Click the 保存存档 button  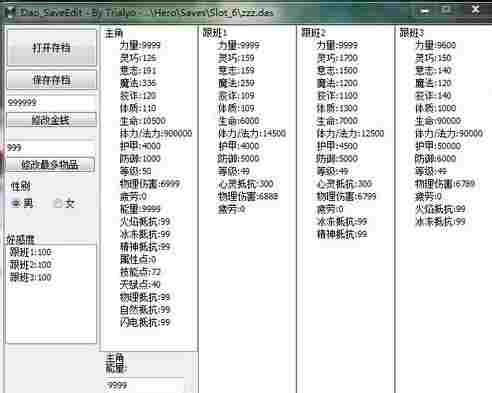tap(52, 80)
